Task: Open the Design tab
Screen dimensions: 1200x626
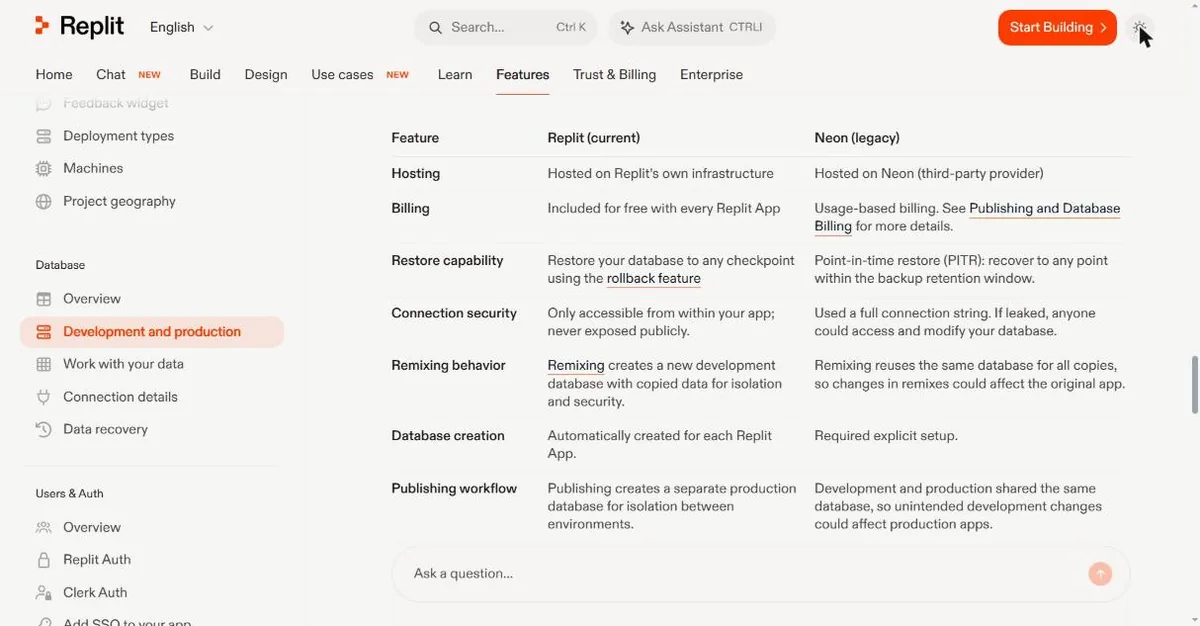Action: (x=266, y=75)
